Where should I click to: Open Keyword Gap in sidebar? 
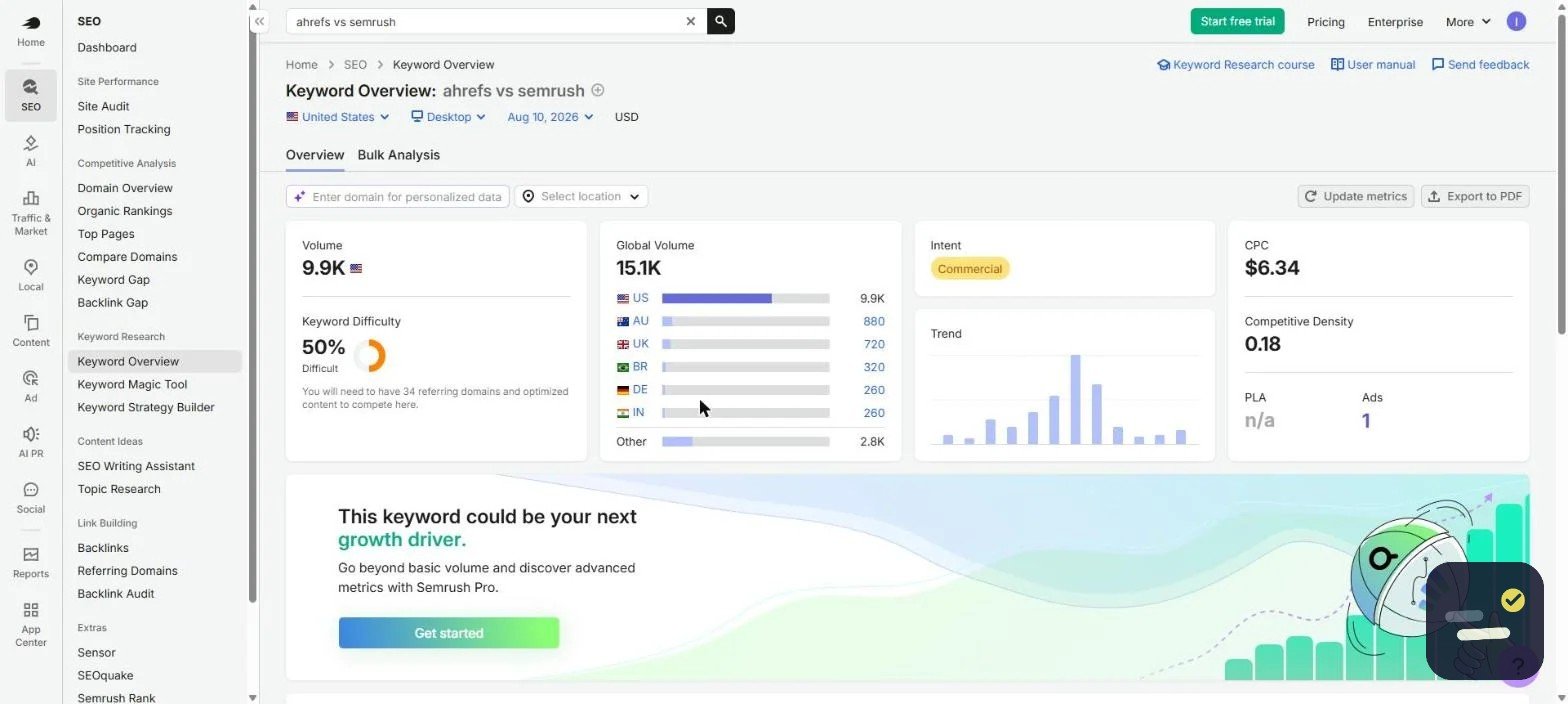[x=113, y=280]
